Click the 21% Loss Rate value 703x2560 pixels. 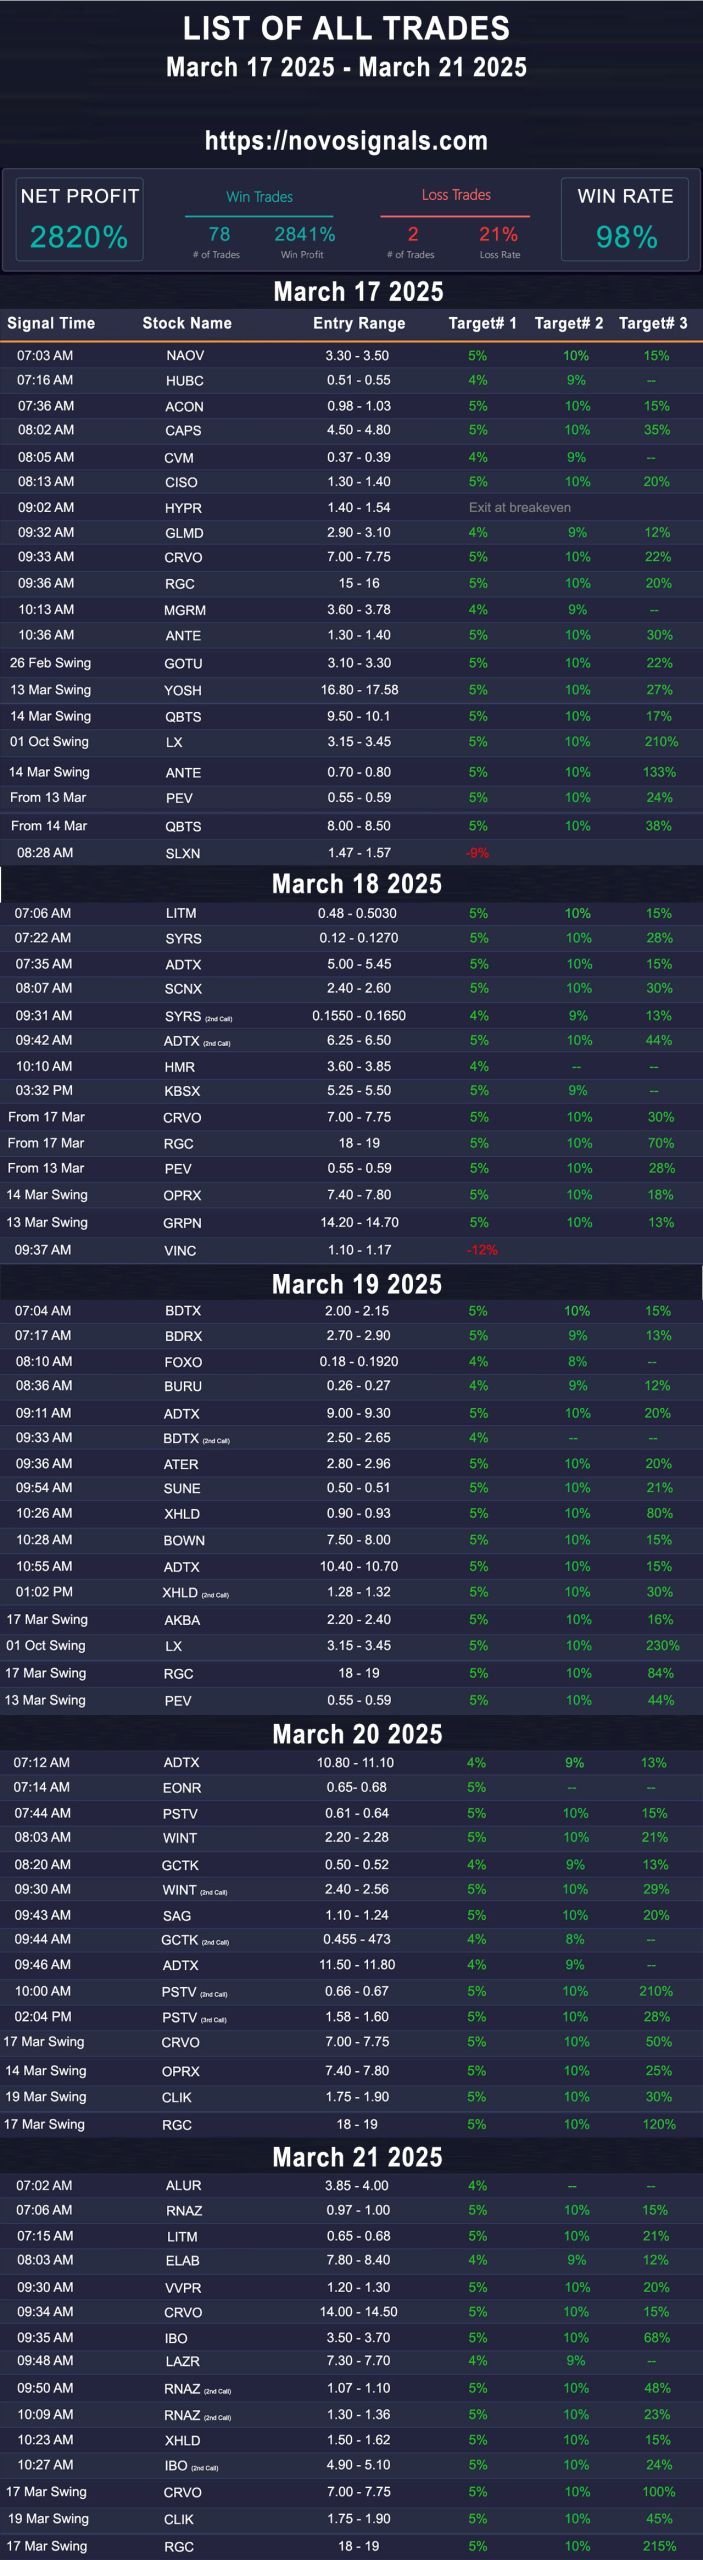tap(498, 234)
